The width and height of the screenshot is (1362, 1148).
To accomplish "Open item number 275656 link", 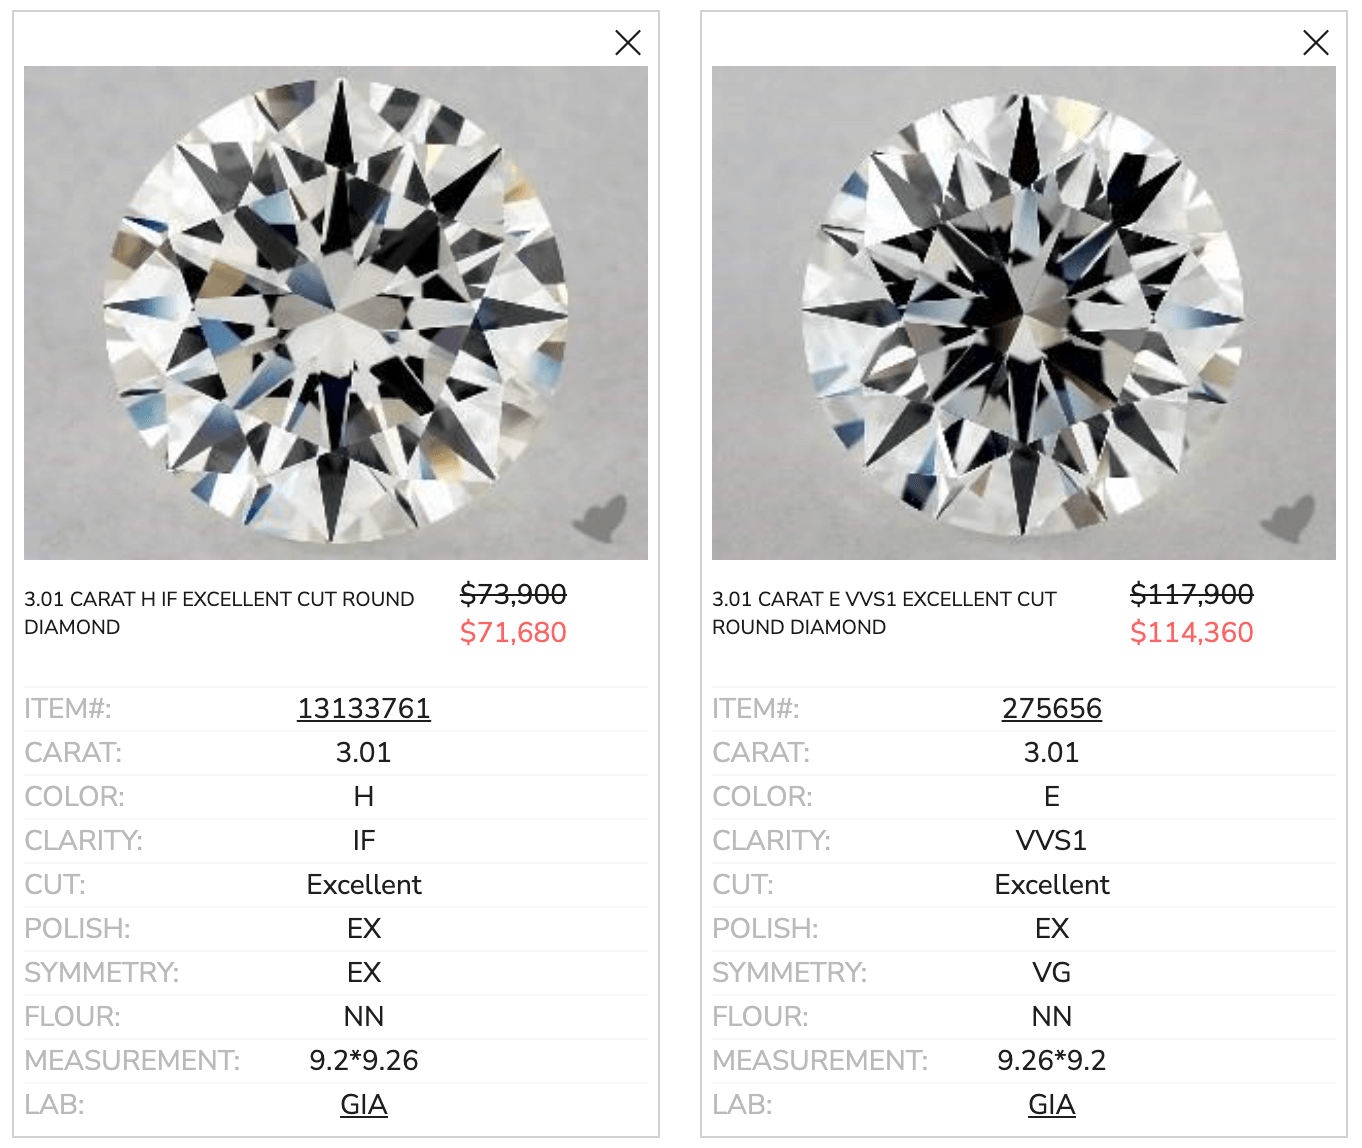I will [1052, 709].
